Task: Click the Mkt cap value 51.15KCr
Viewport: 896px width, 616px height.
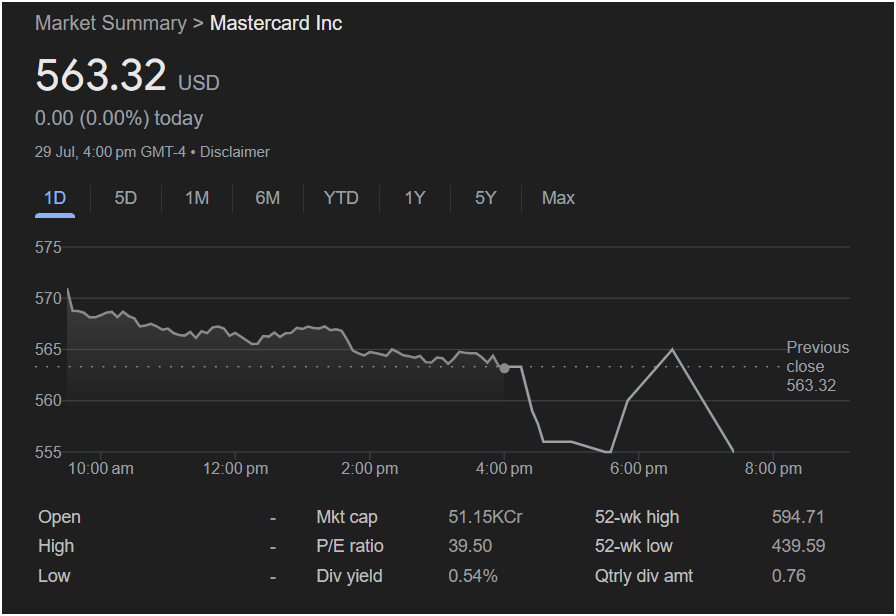Action: pos(485,517)
